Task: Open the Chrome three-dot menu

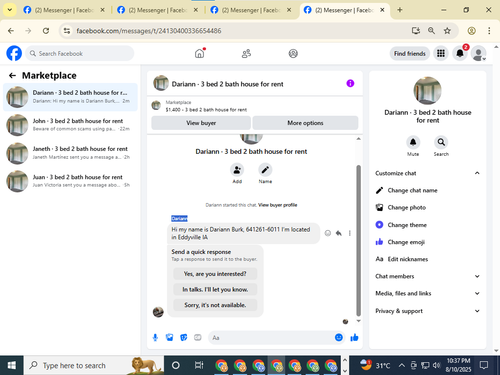Action: [489, 31]
